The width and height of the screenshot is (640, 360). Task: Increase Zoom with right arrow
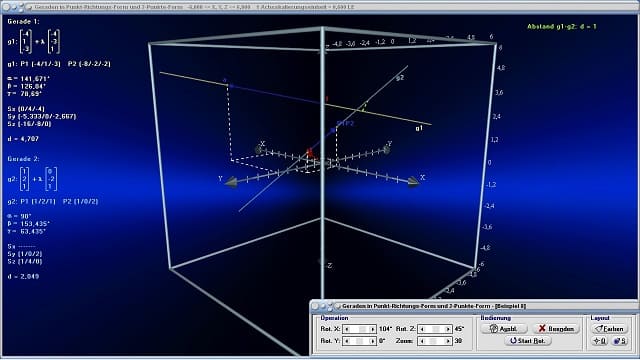click(448, 341)
